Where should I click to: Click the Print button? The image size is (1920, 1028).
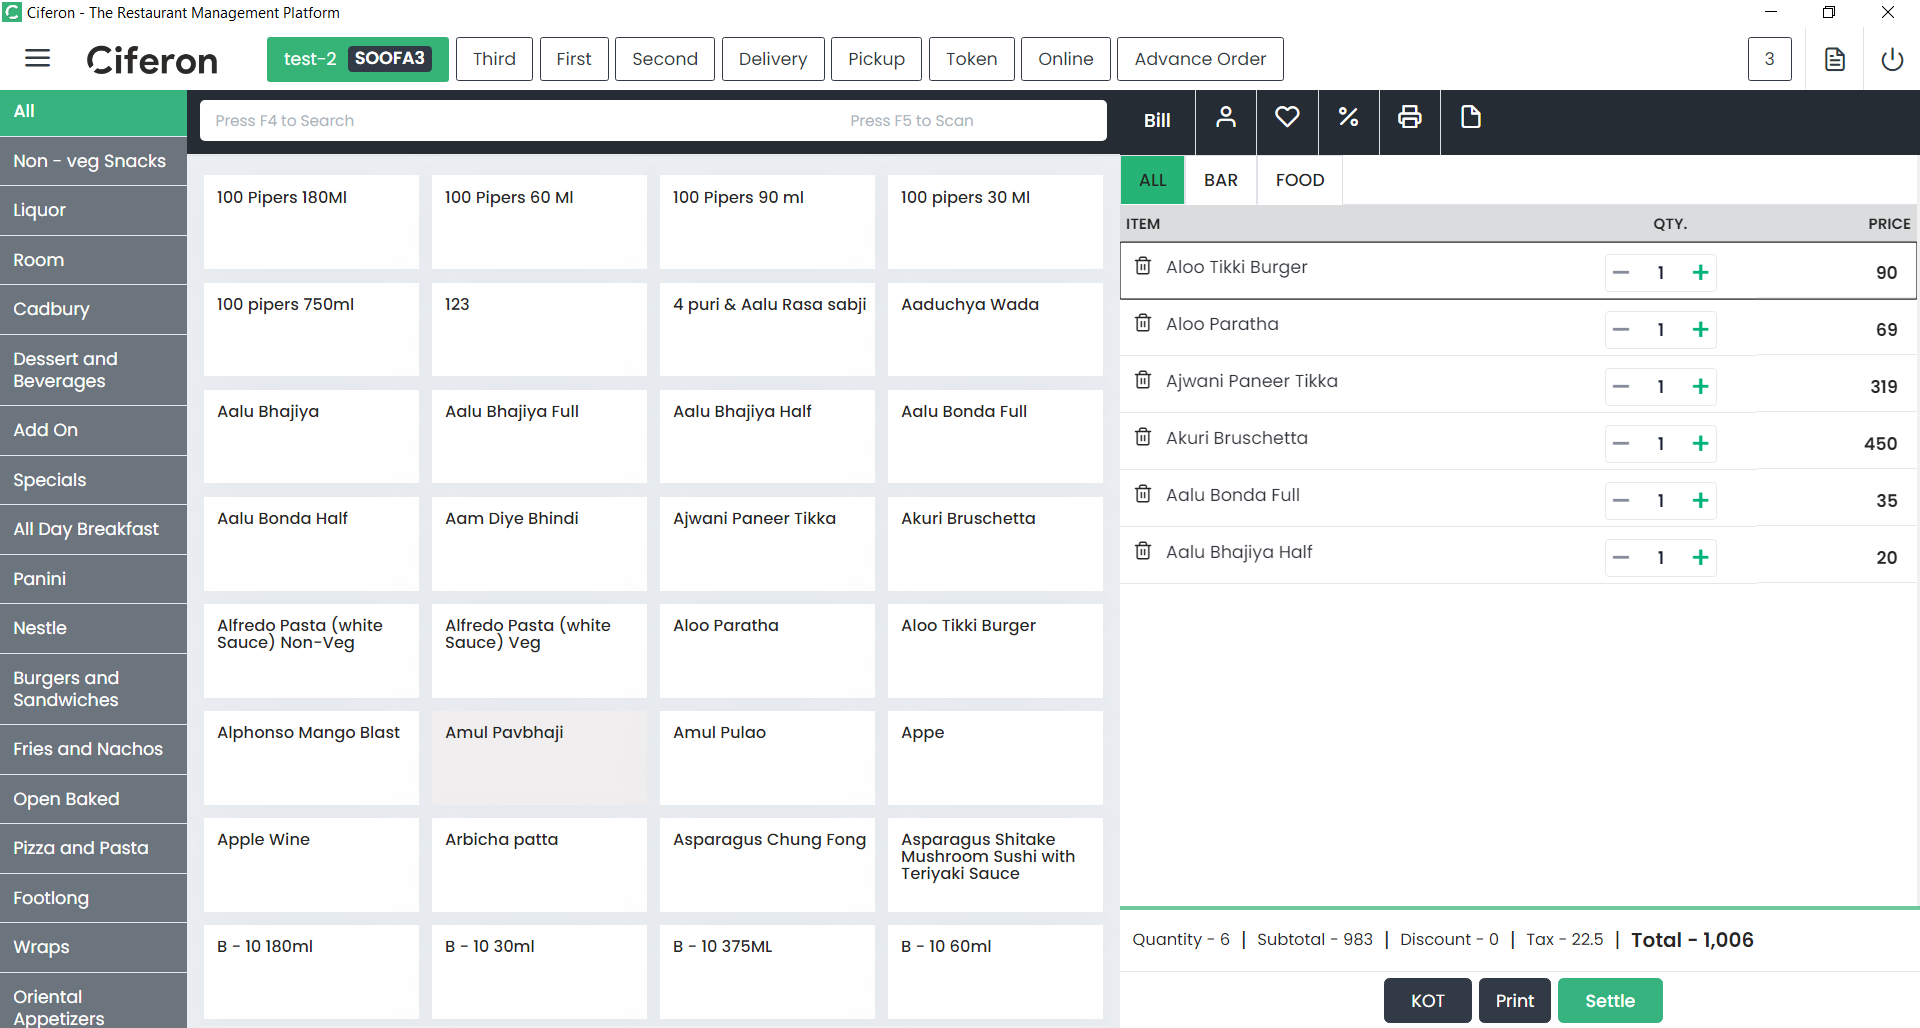click(x=1515, y=1000)
